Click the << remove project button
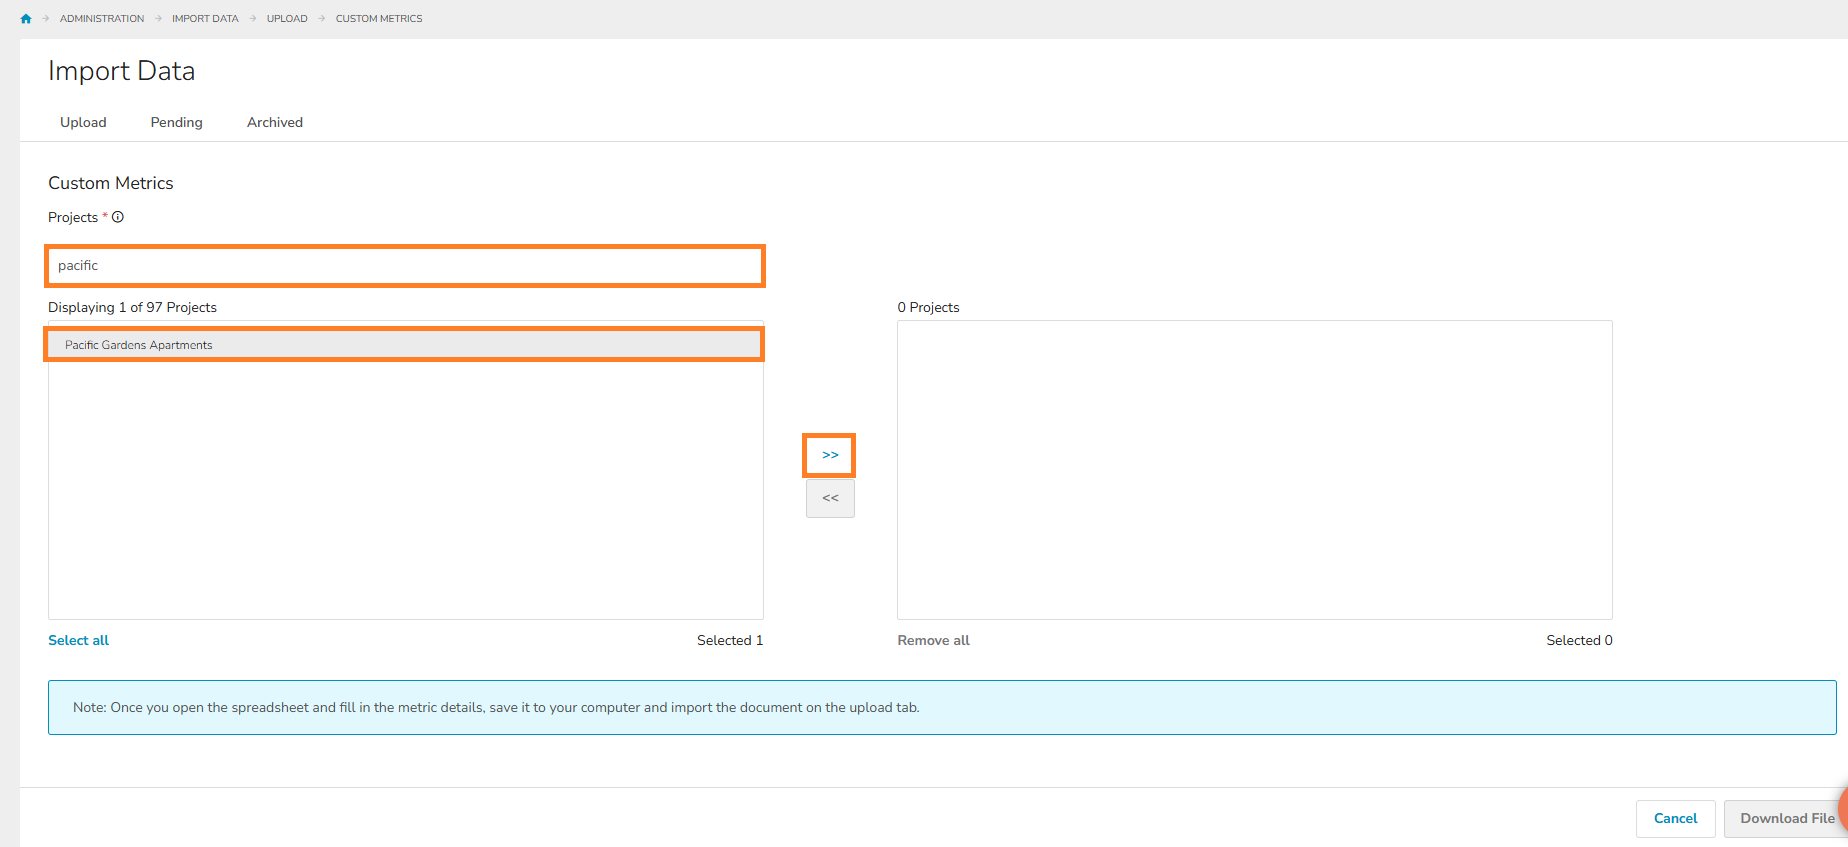This screenshot has height=847, width=1848. [830, 498]
